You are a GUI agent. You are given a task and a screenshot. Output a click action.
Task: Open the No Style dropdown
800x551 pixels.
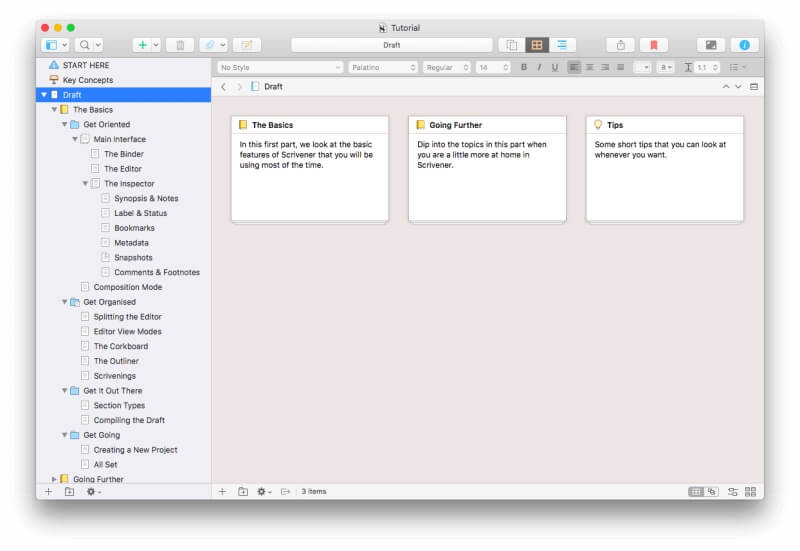280,67
